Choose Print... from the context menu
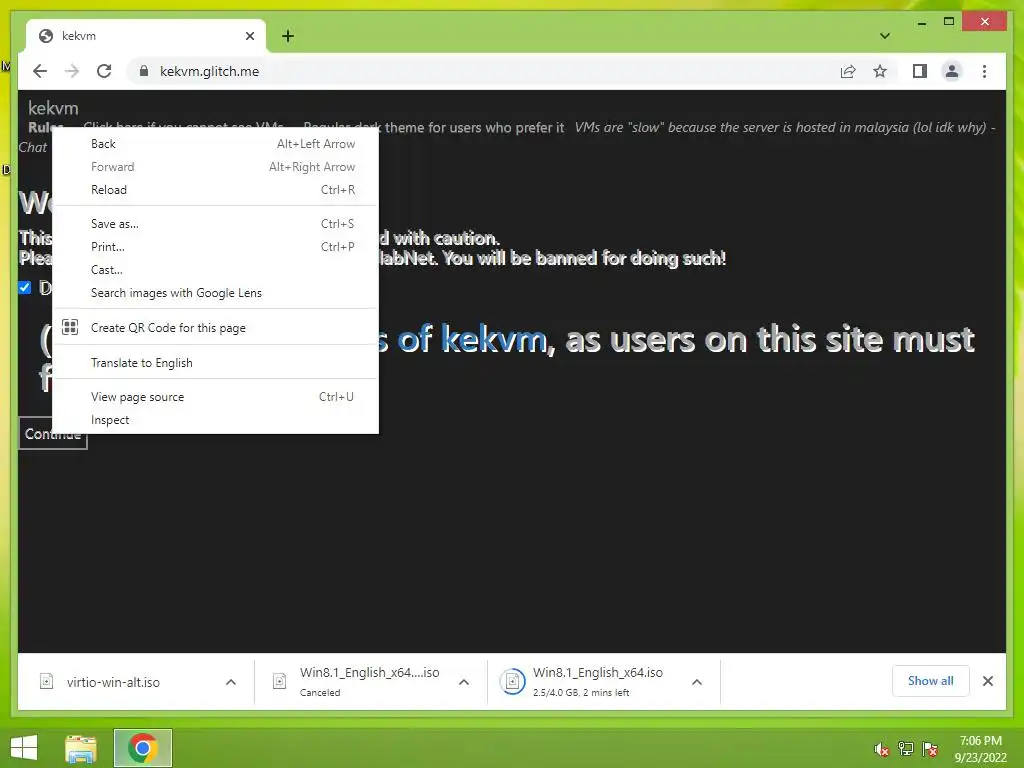This screenshot has width=1024, height=768. pyautogui.click(x=216, y=247)
